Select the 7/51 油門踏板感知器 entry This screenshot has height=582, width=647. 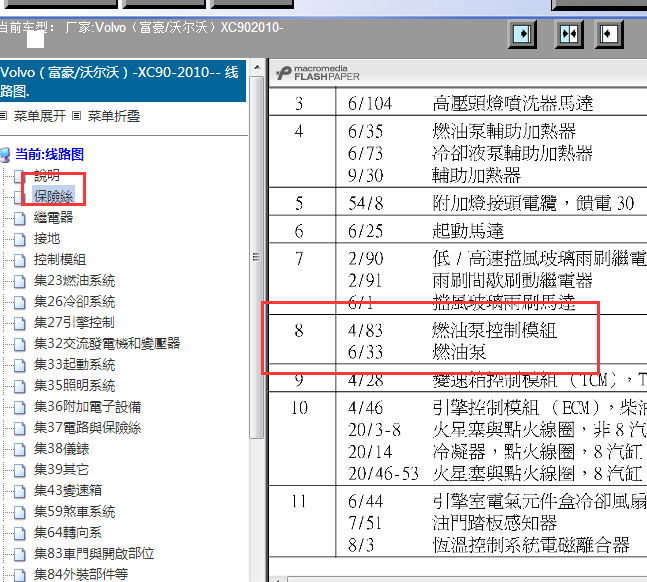(452, 523)
